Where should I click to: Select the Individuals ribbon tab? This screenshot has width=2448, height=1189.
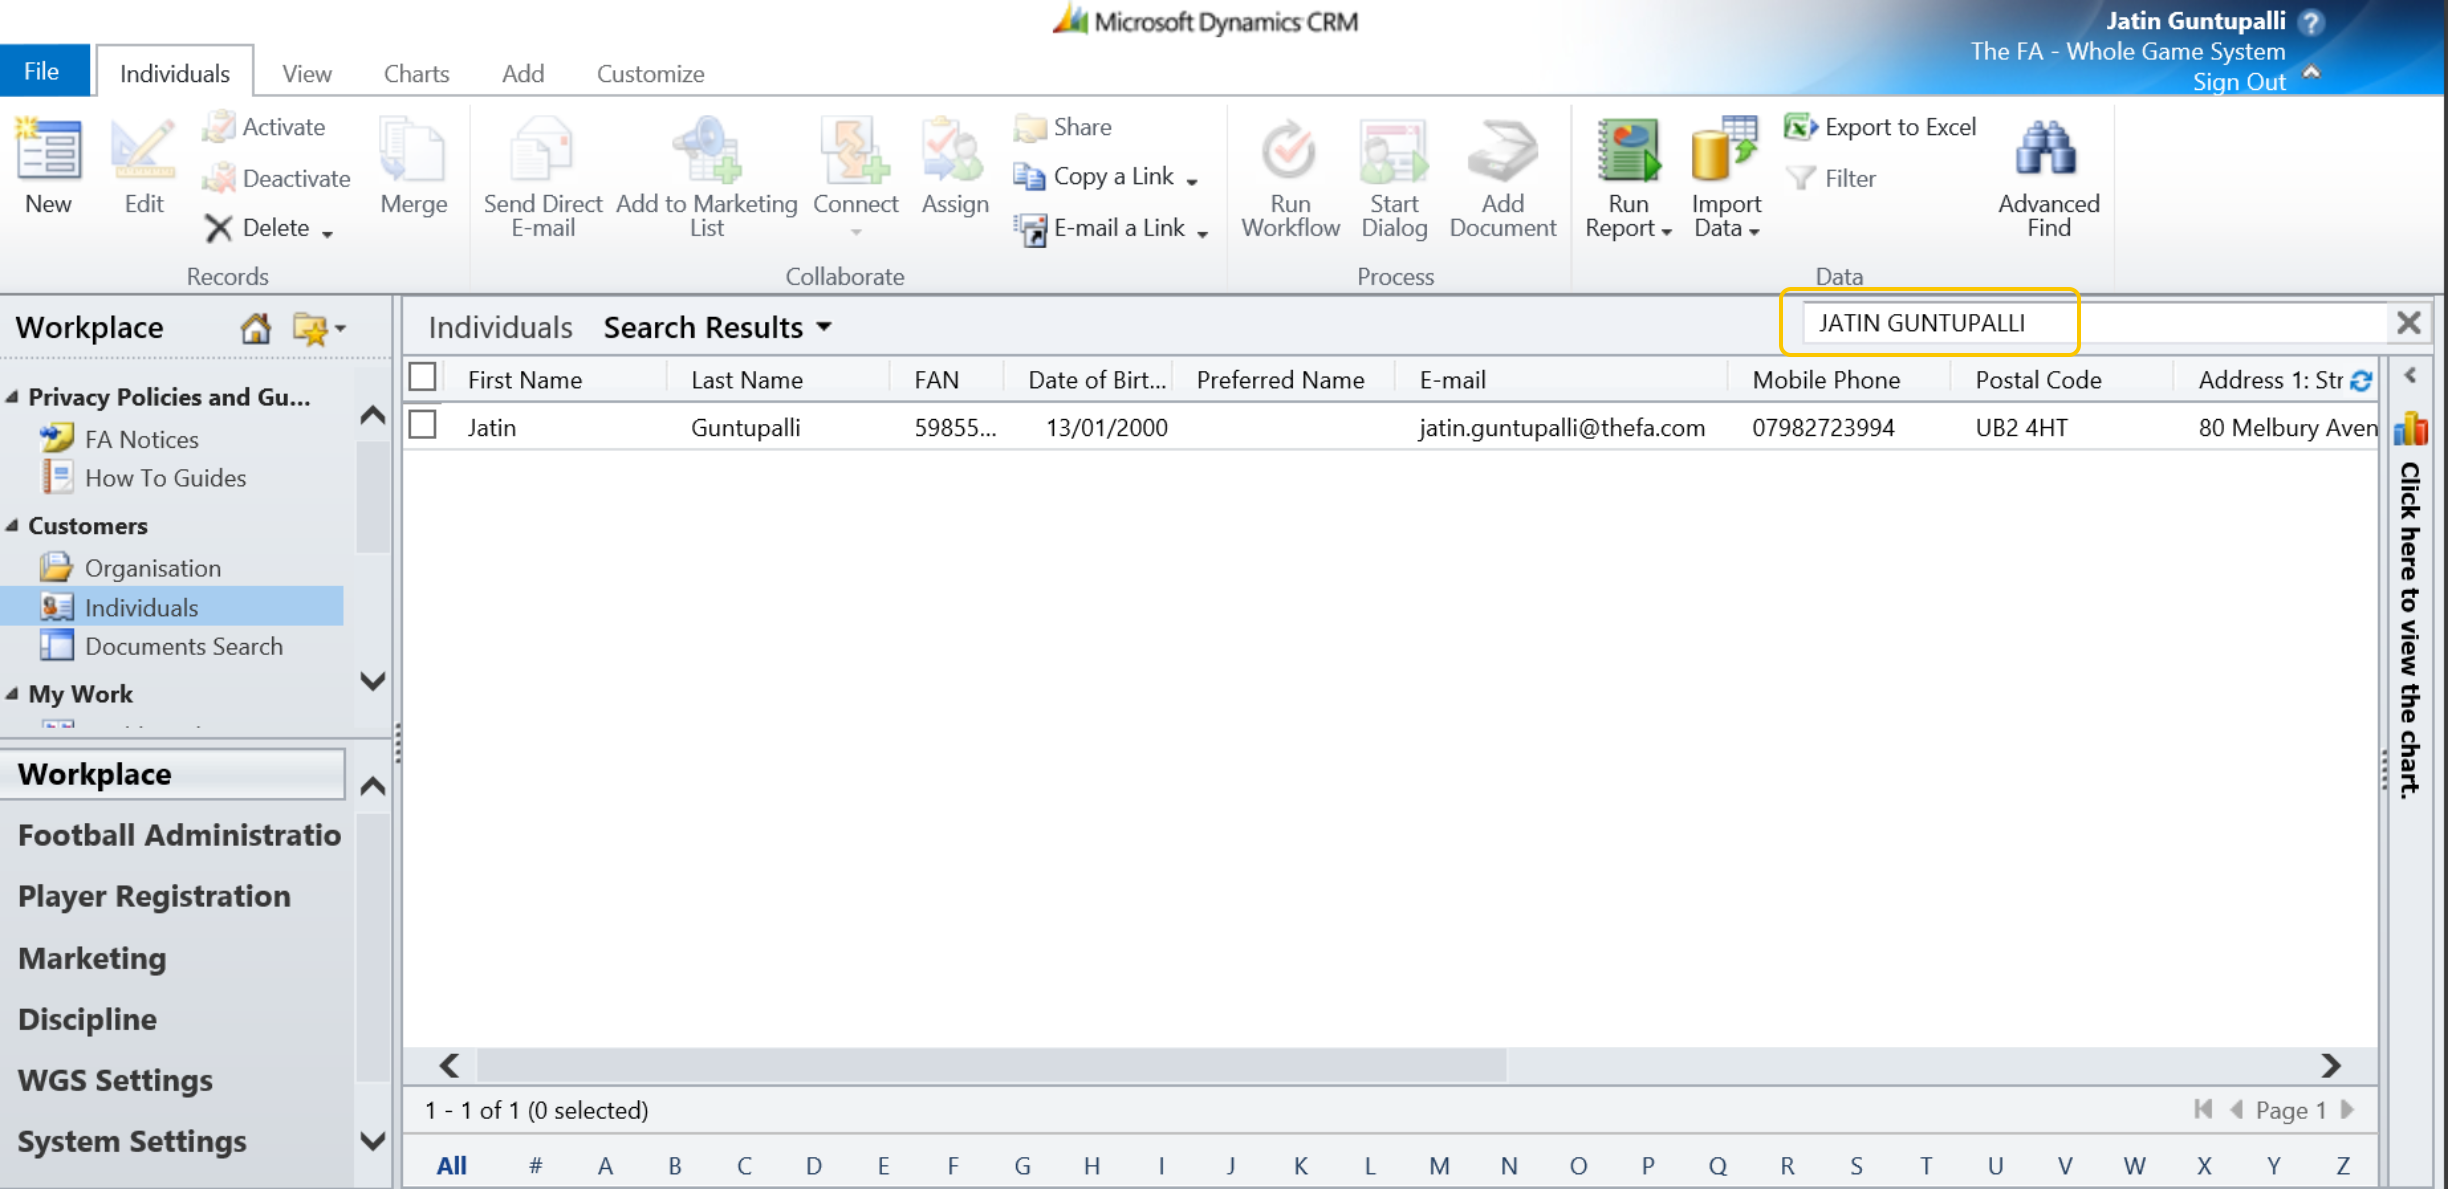(x=174, y=72)
